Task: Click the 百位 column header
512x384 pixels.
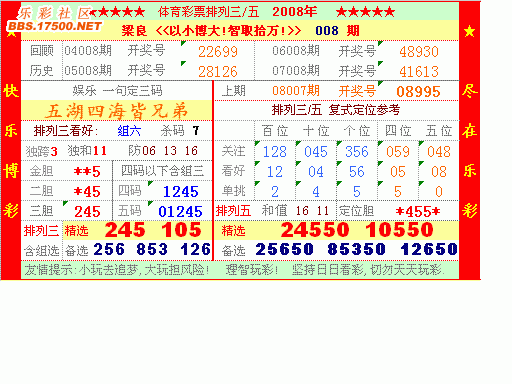Action: [x=275, y=131]
